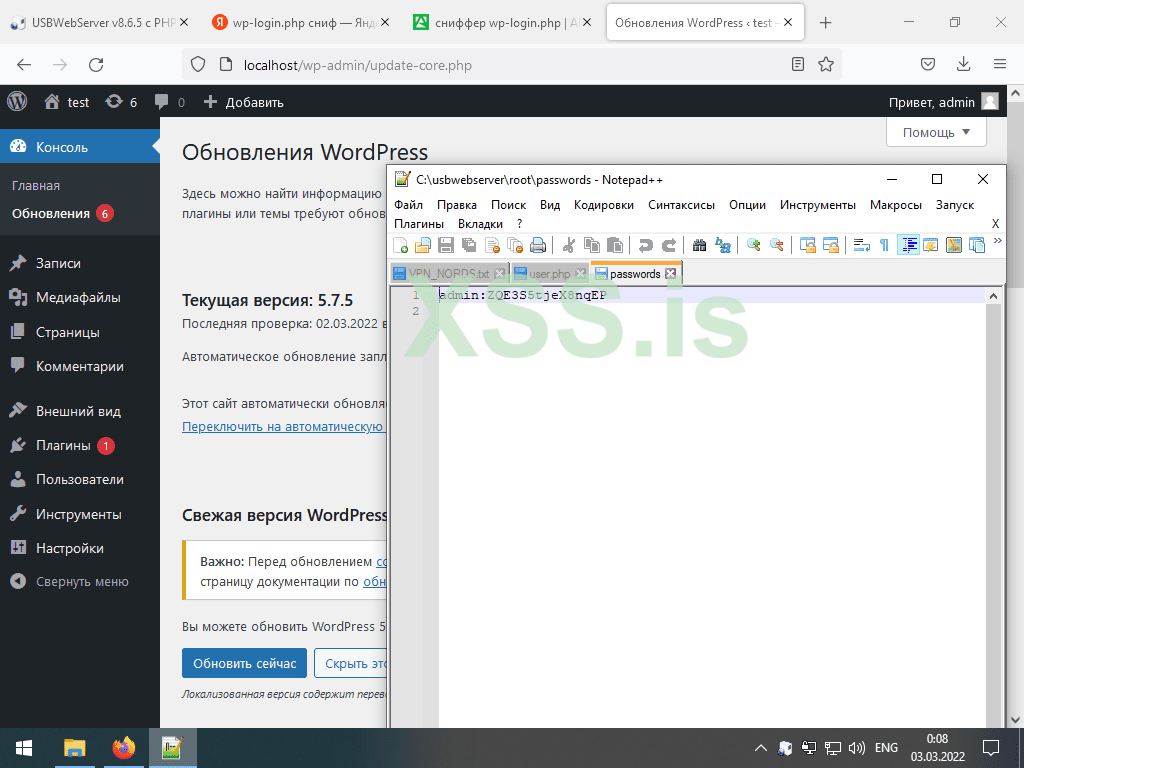Open File Explorer from taskbar
Screen dimensions: 1152x768
coord(74,748)
